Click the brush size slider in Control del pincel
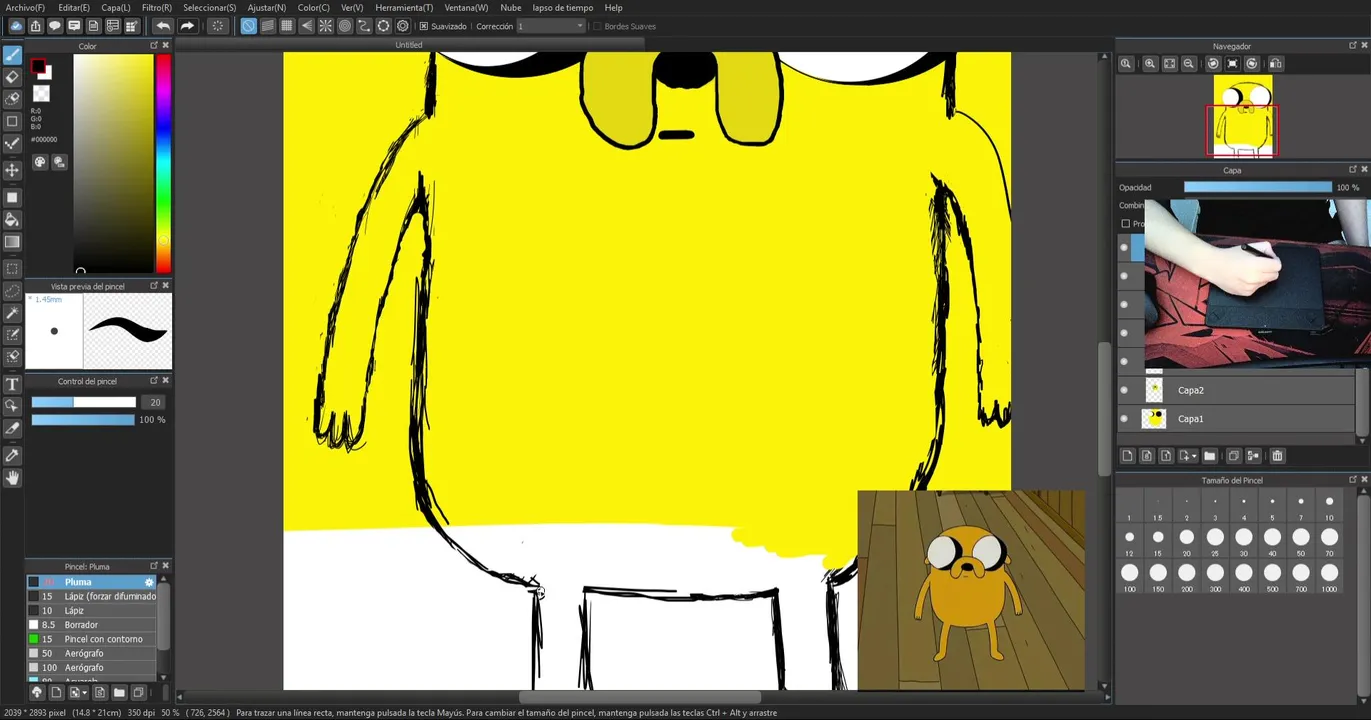 83,402
